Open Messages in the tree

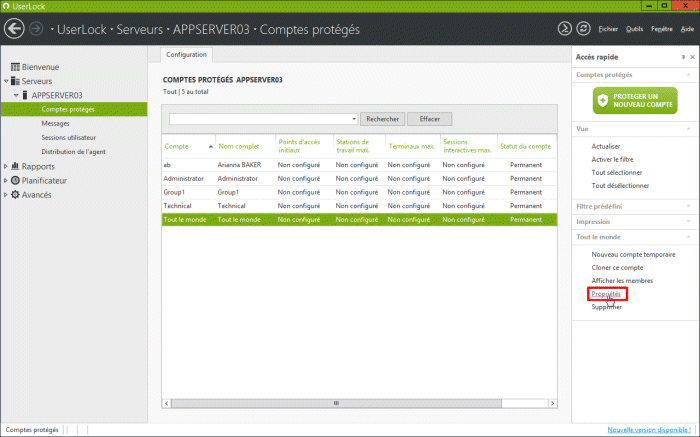[55, 123]
